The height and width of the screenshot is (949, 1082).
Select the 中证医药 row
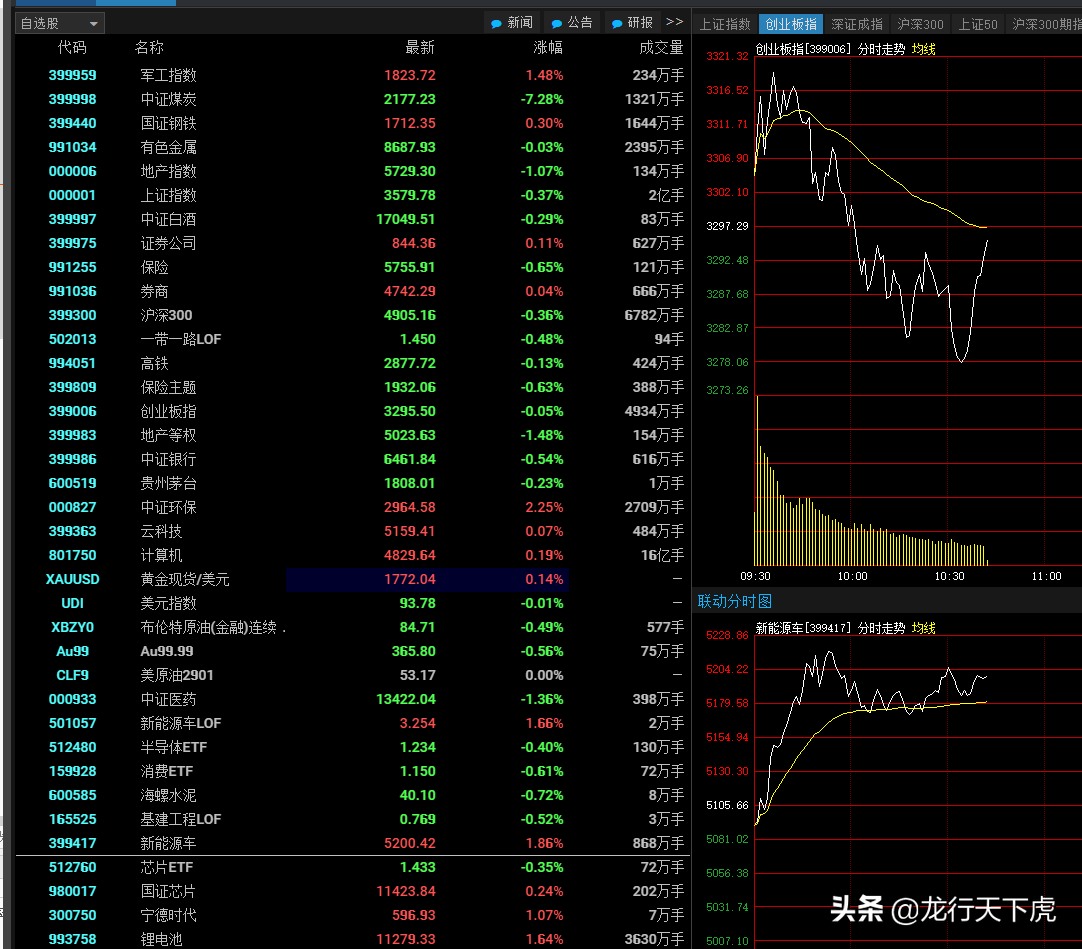pyautogui.click(x=351, y=699)
